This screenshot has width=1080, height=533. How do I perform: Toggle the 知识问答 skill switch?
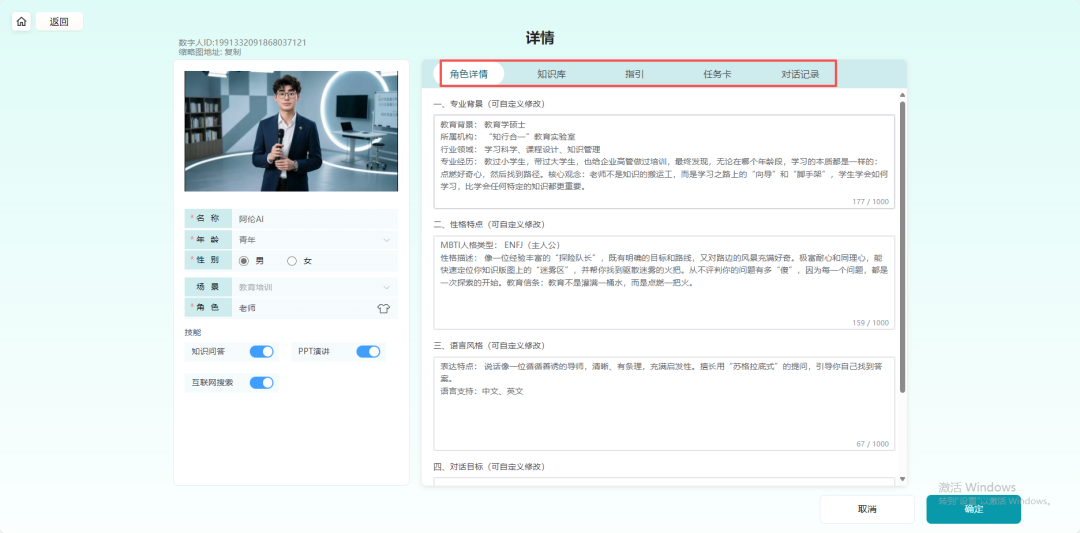(x=261, y=351)
